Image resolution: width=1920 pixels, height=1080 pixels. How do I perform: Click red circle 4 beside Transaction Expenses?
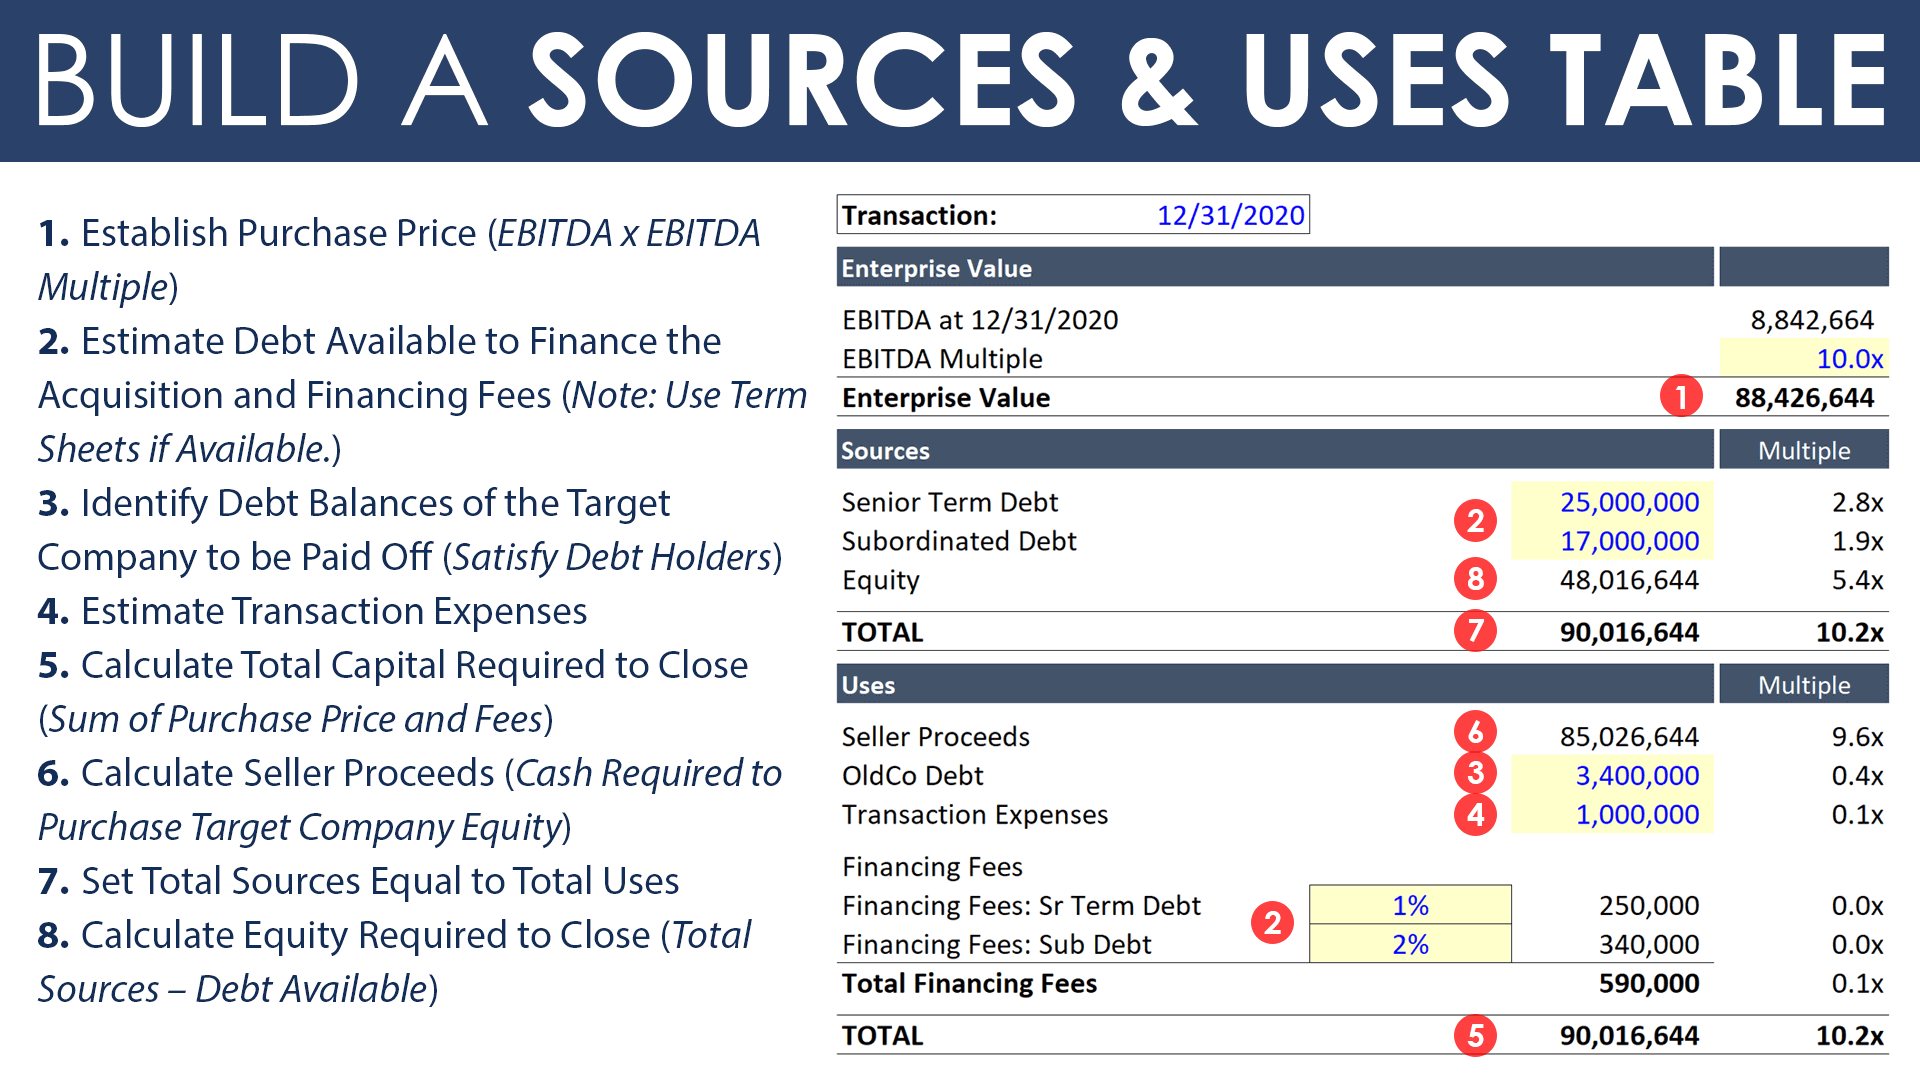1475,814
